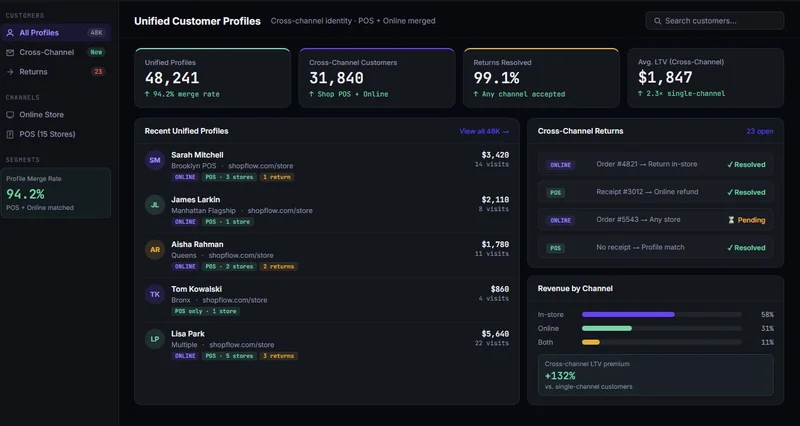Viewport: 800px width, 426px height.
Task: Click Resolved status on Order #4821
Action: tap(746, 165)
